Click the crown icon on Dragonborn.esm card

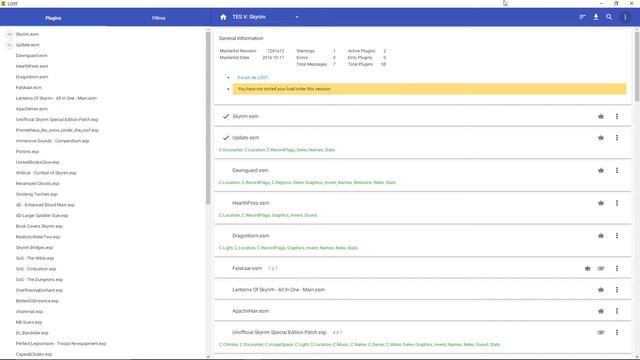pos(601,236)
